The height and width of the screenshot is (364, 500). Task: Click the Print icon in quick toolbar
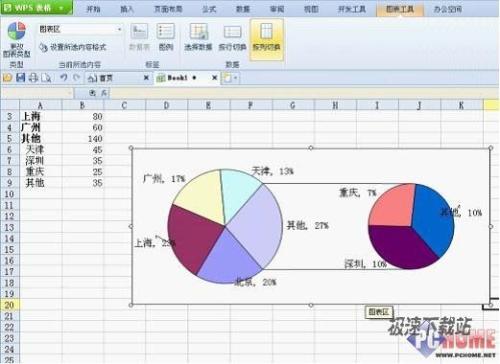pos(33,78)
